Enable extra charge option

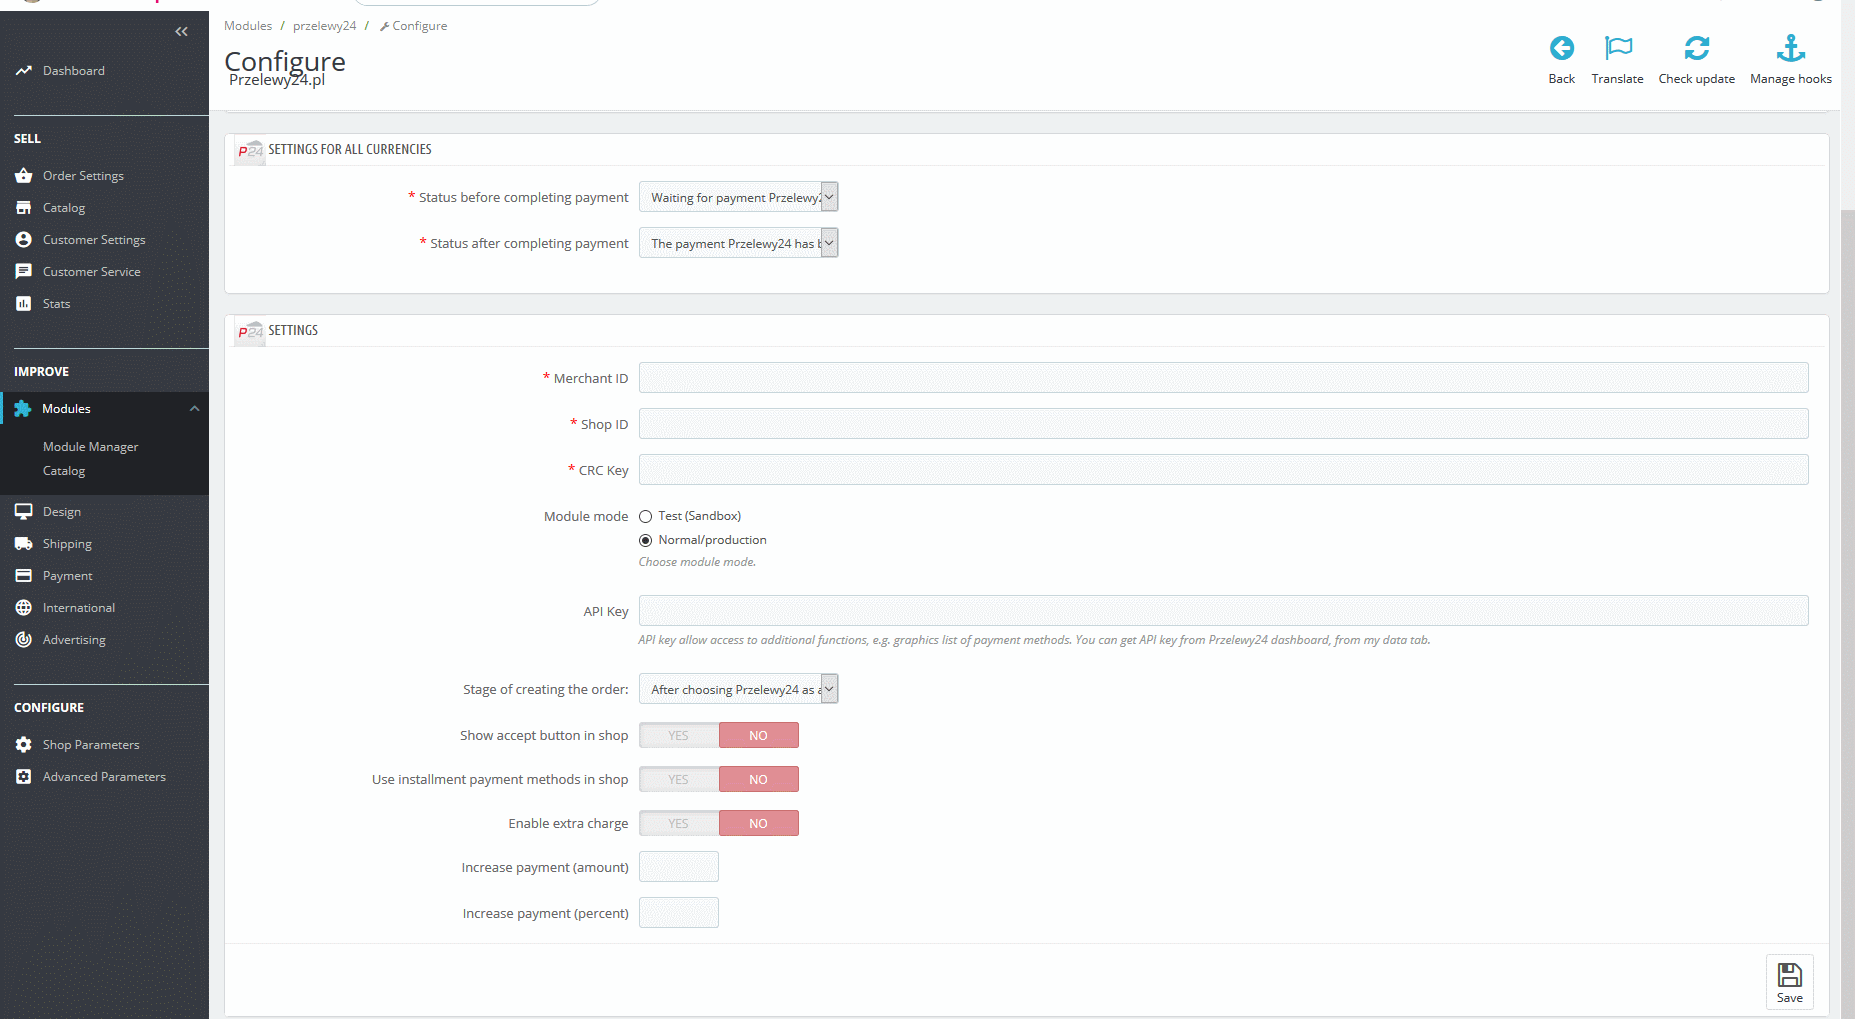tap(678, 822)
